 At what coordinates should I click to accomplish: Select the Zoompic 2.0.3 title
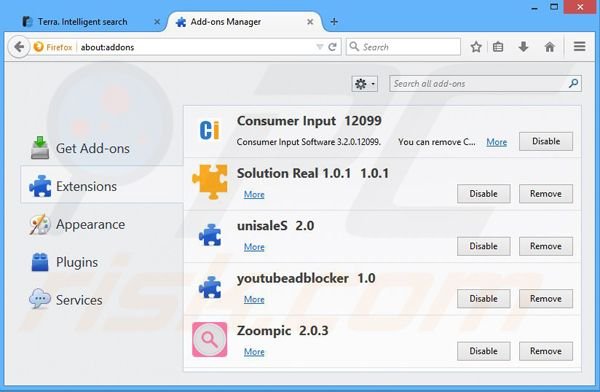tap(282, 330)
